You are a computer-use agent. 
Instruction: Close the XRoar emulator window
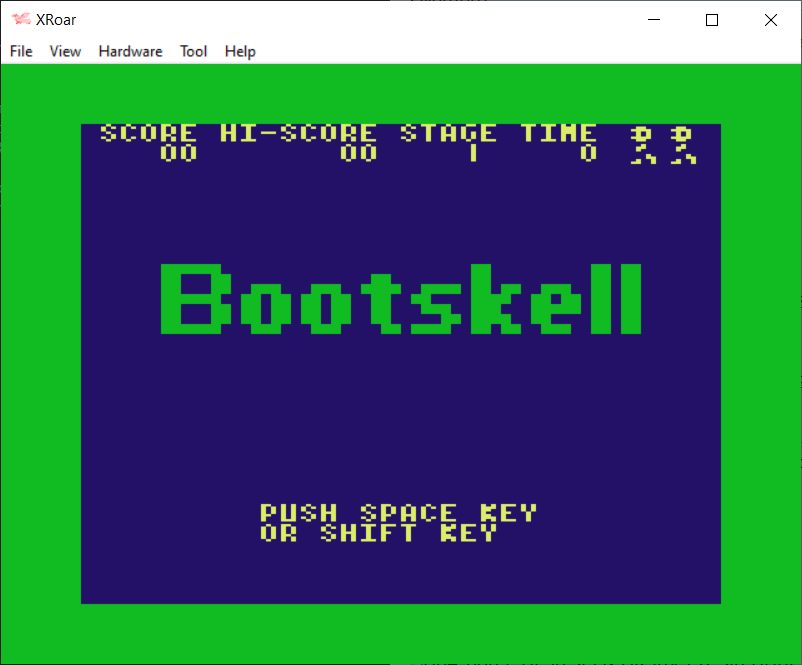point(770,20)
